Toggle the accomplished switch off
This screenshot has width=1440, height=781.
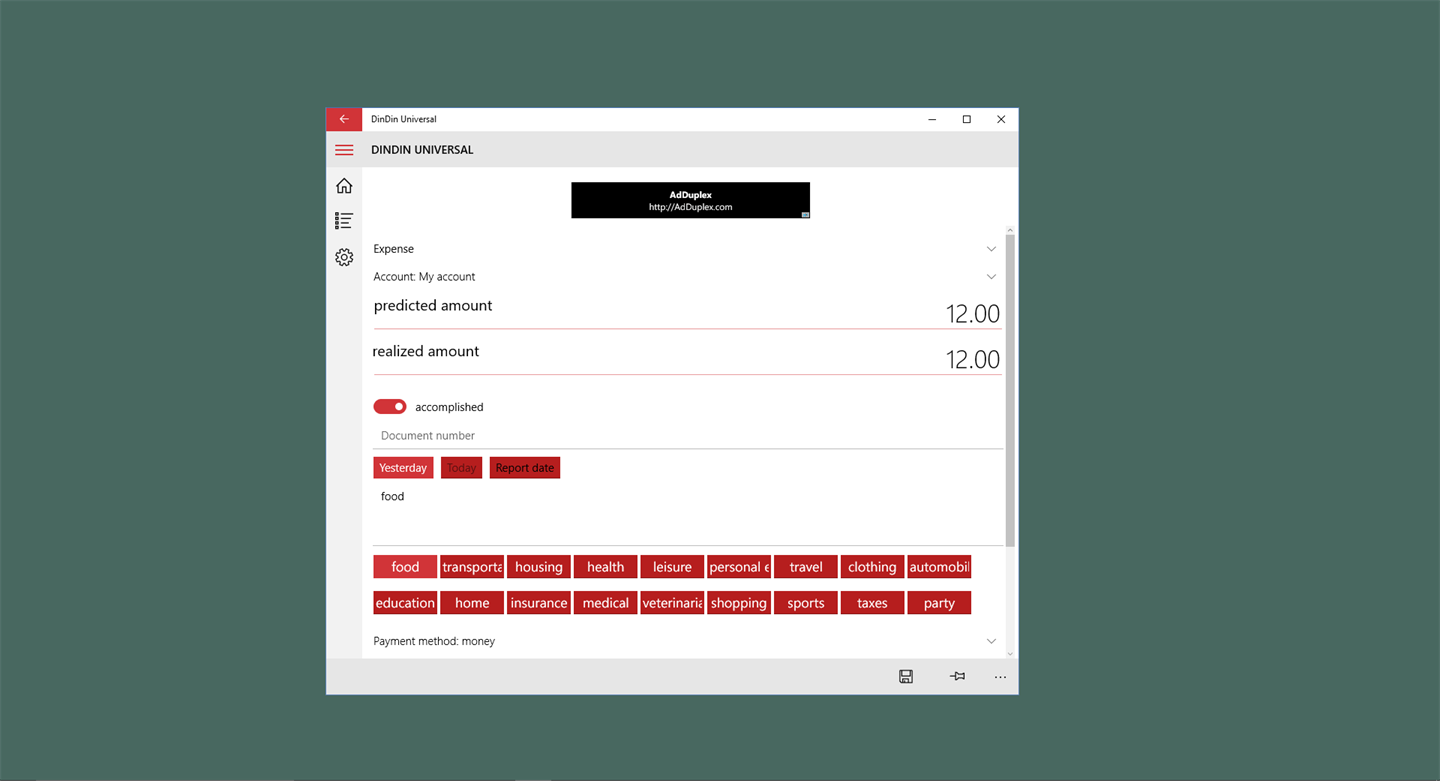(x=390, y=407)
